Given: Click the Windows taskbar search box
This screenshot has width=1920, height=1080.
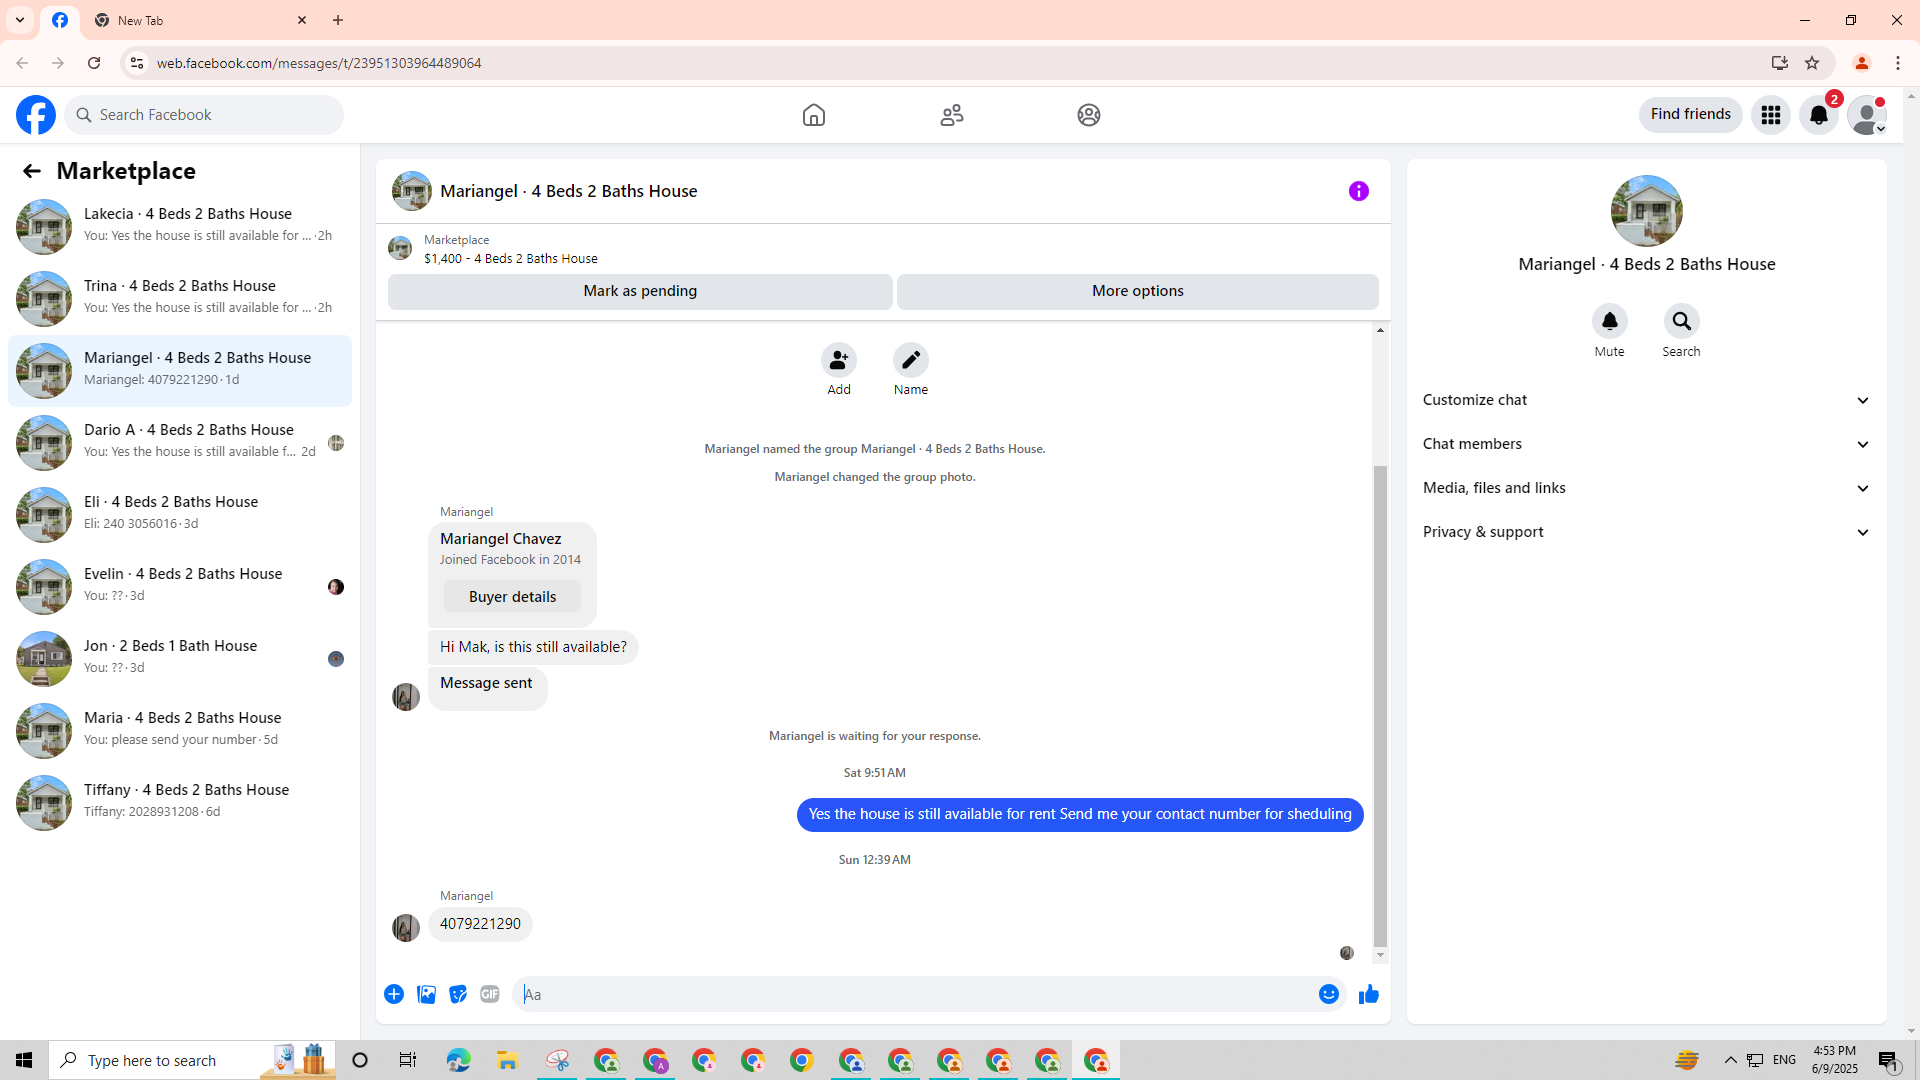Looking at the screenshot, I should pos(192,1060).
